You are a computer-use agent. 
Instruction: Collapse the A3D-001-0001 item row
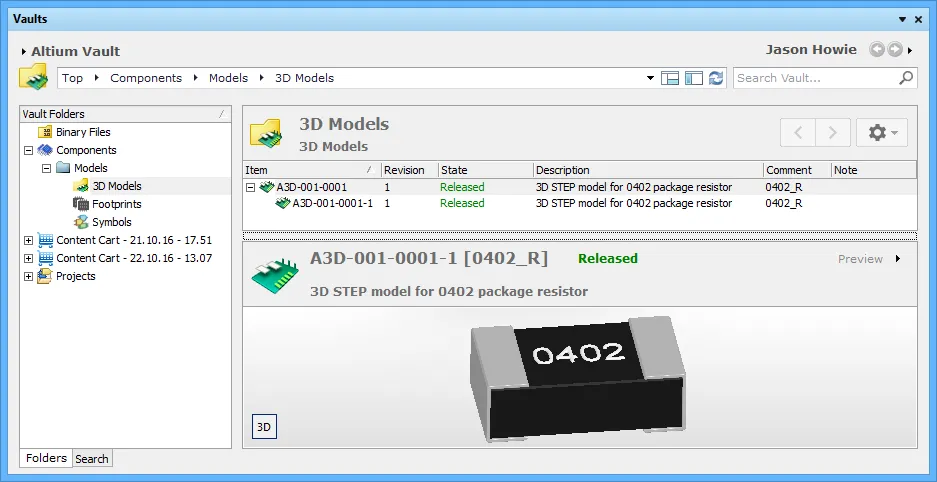pyautogui.click(x=251, y=188)
